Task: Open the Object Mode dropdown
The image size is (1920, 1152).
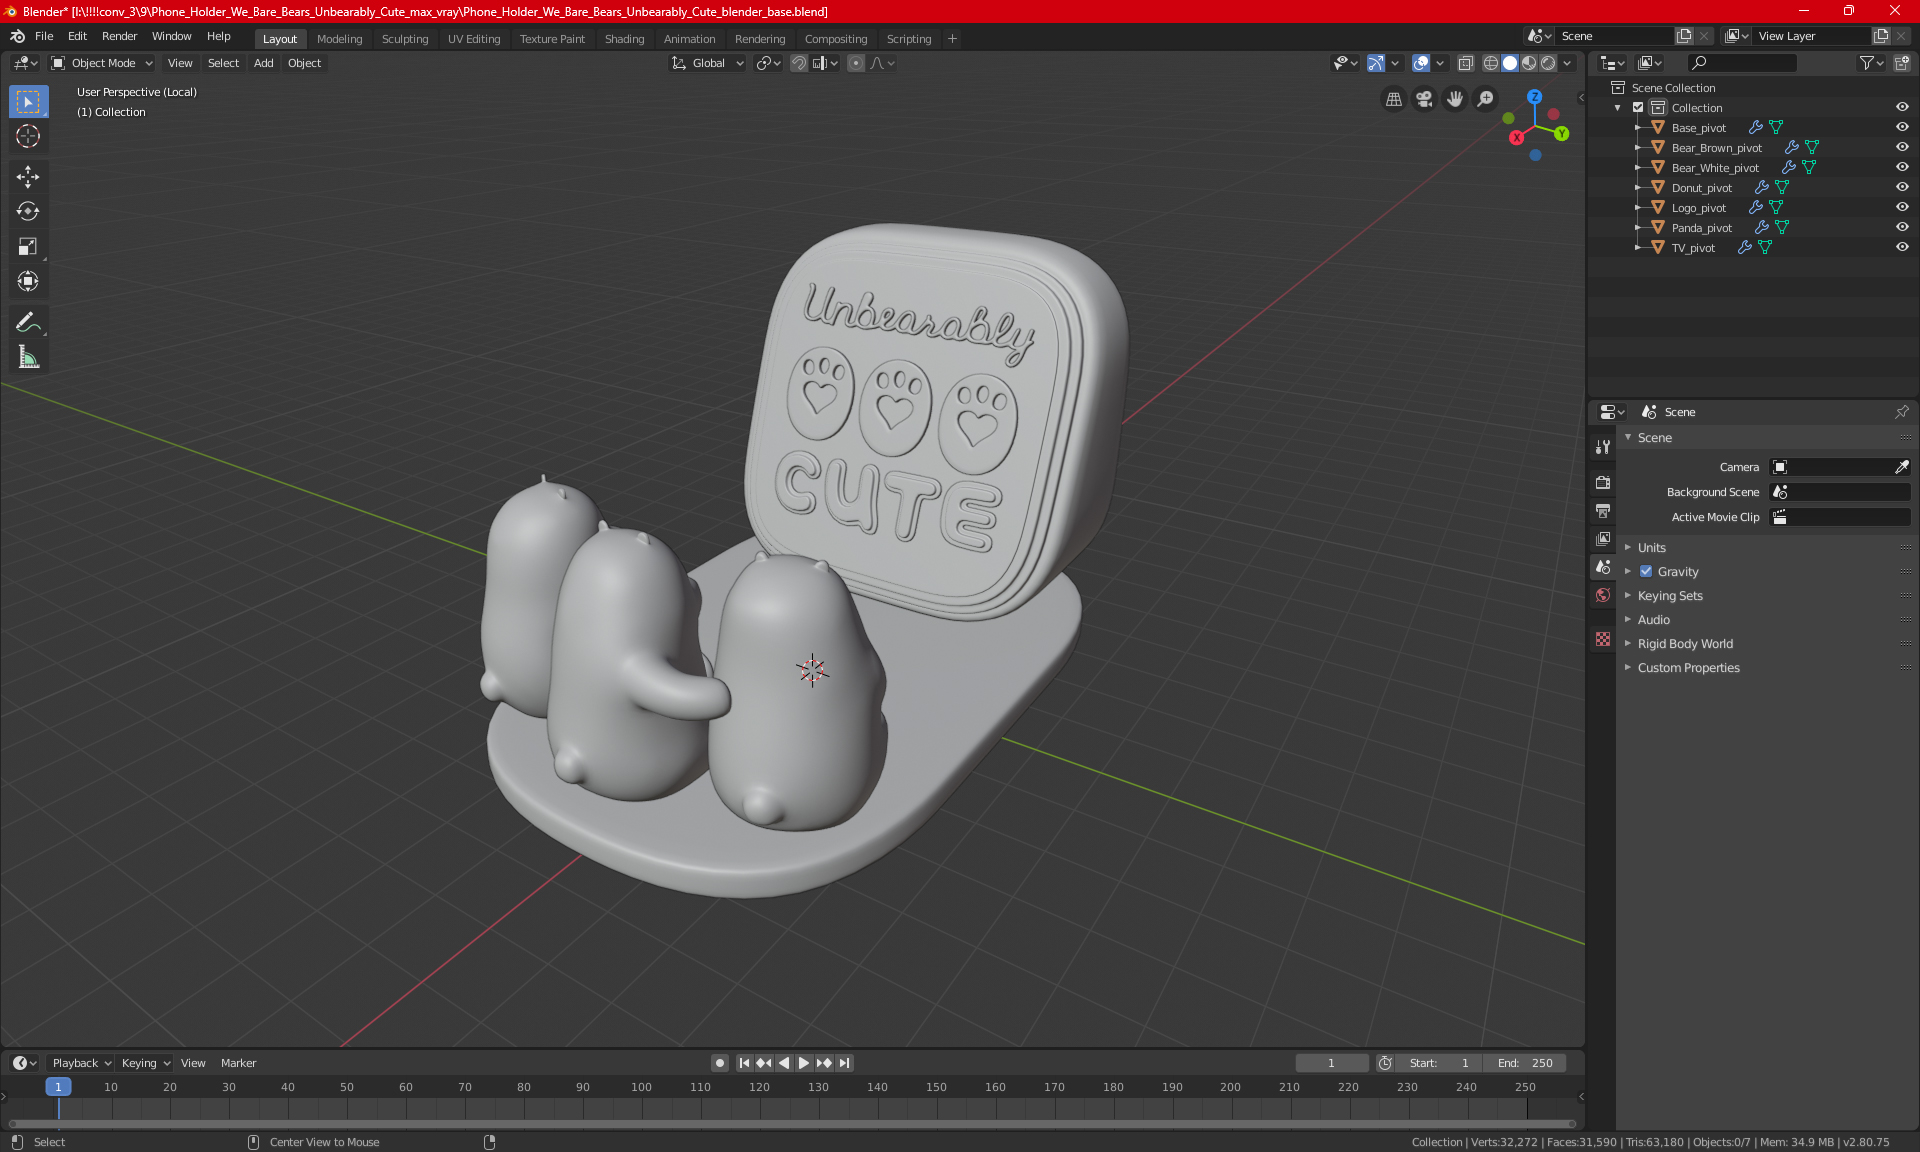Action: click(102, 63)
